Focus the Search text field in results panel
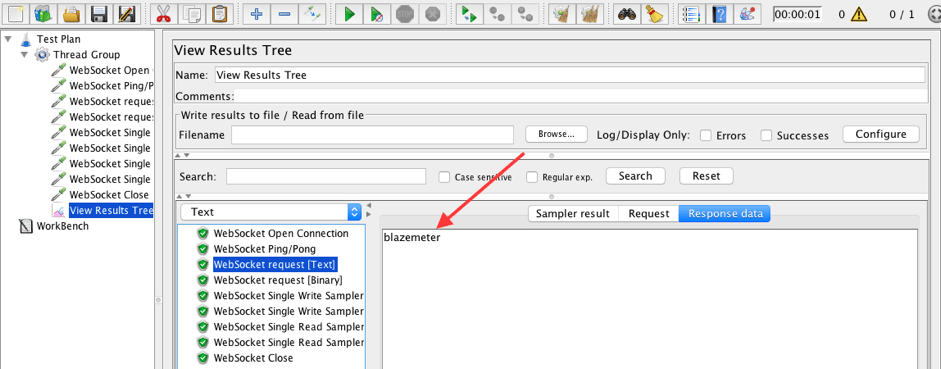This screenshot has height=369, width=941. 326,176
